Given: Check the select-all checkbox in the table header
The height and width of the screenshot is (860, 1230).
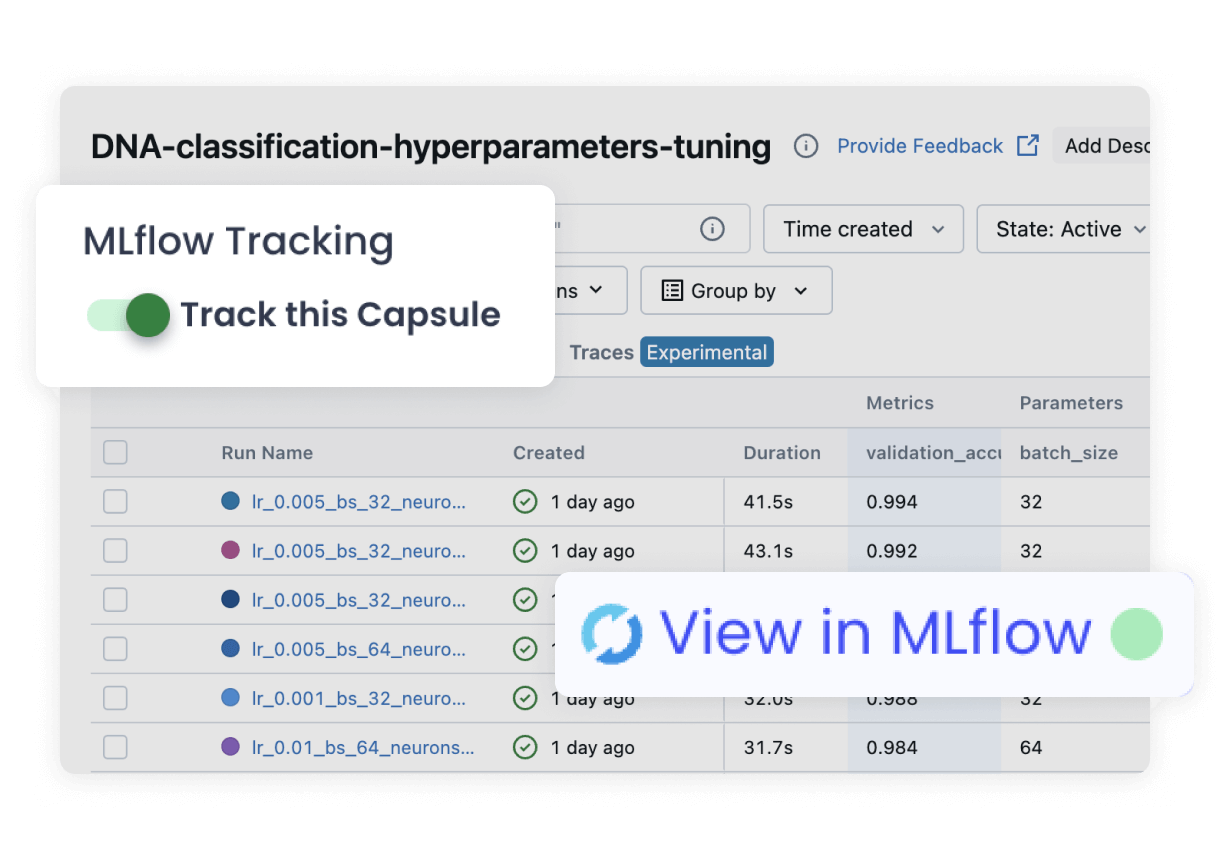Looking at the screenshot, I should 115,452.
